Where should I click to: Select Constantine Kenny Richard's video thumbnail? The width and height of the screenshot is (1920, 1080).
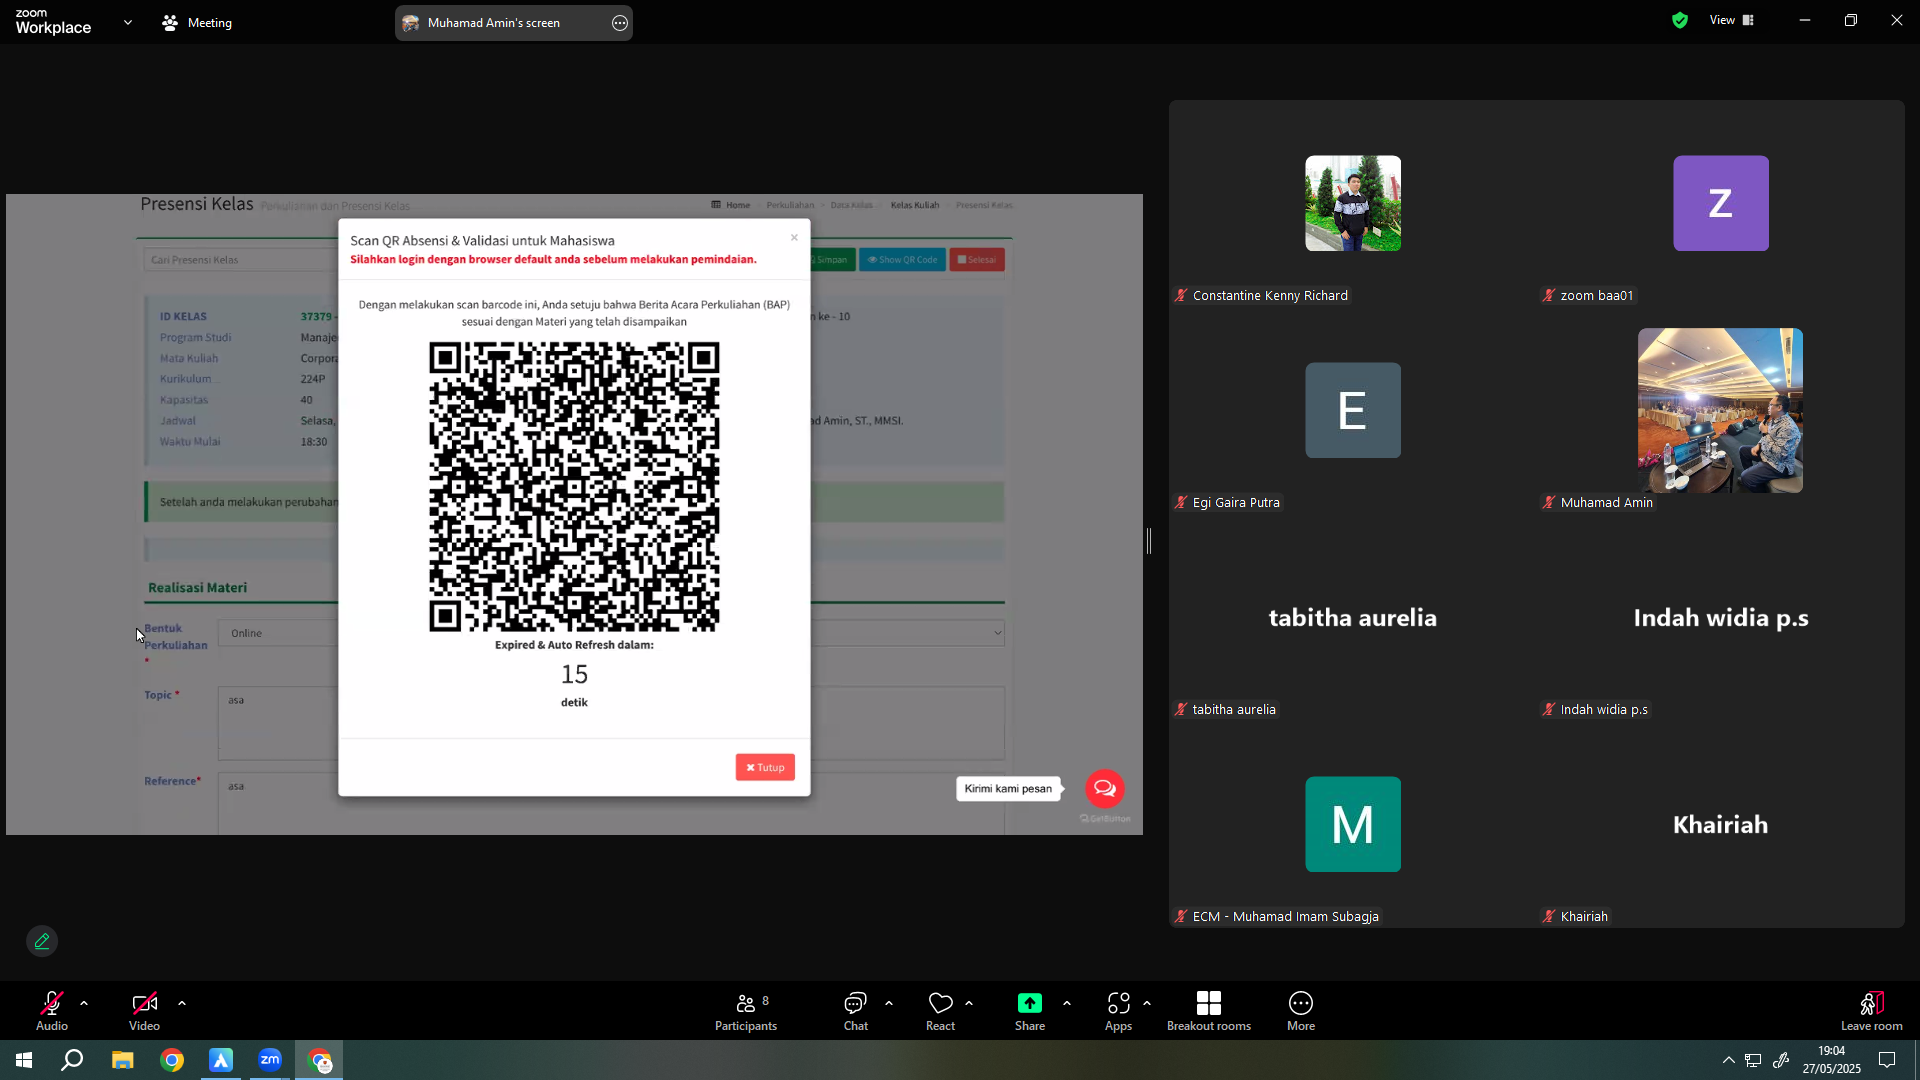[1353, 203]
